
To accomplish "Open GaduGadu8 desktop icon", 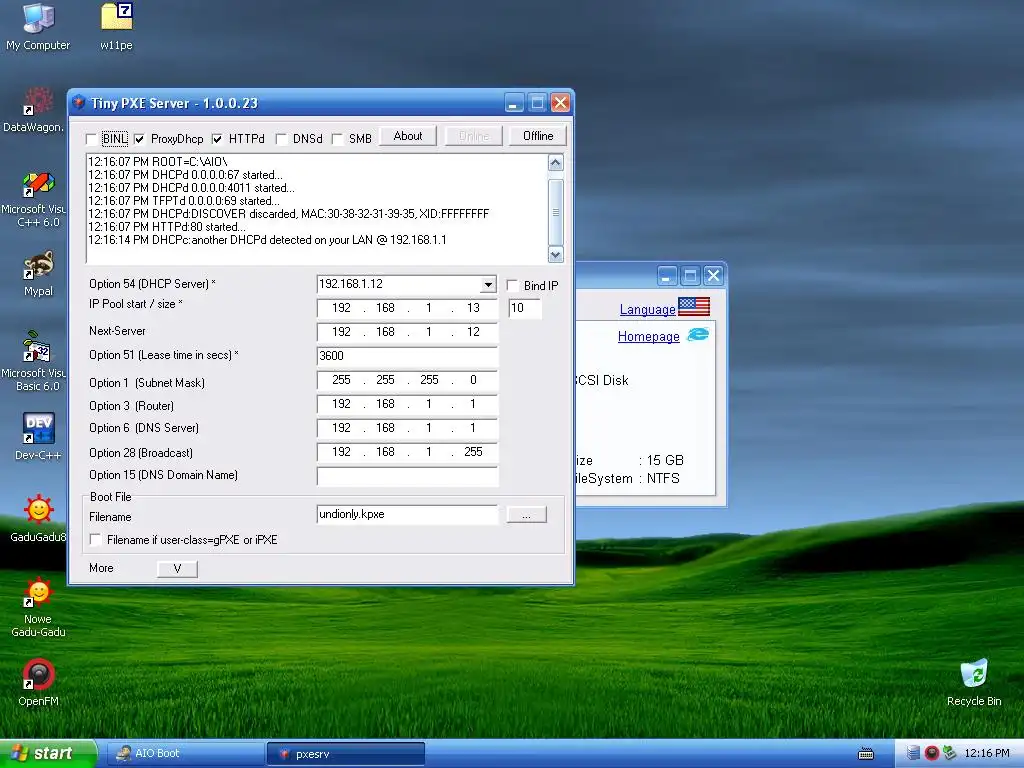I will pyautogui.click(x=38, y=519).
